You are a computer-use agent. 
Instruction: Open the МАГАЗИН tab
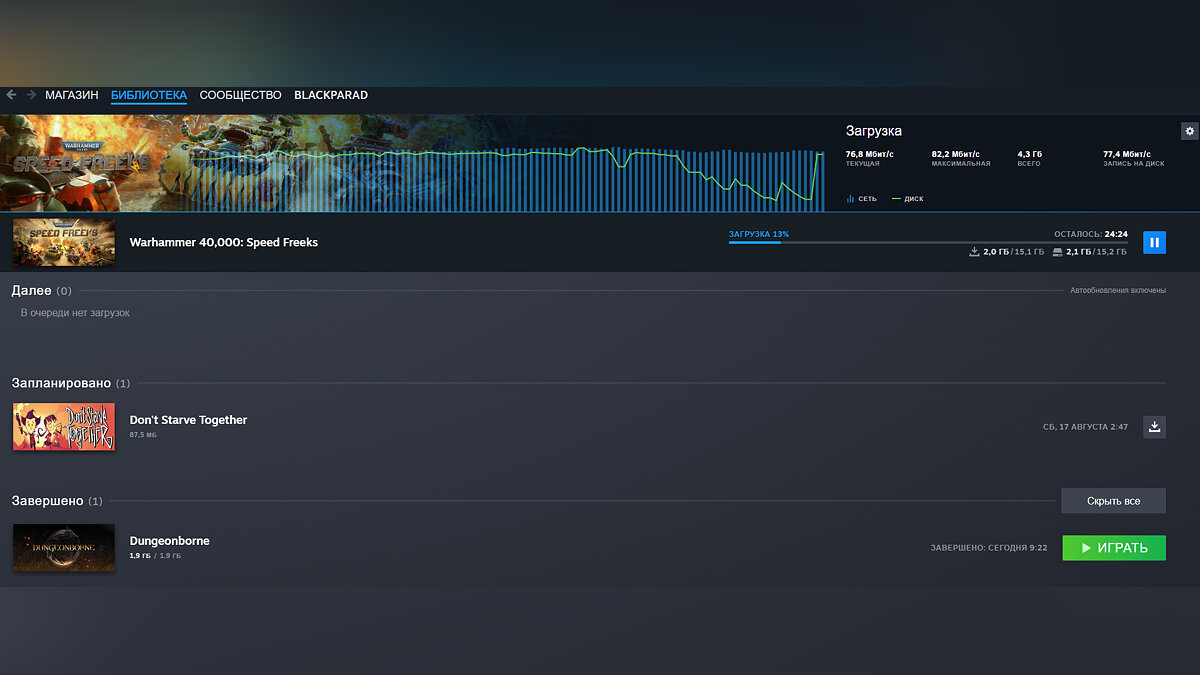[72, 95]
